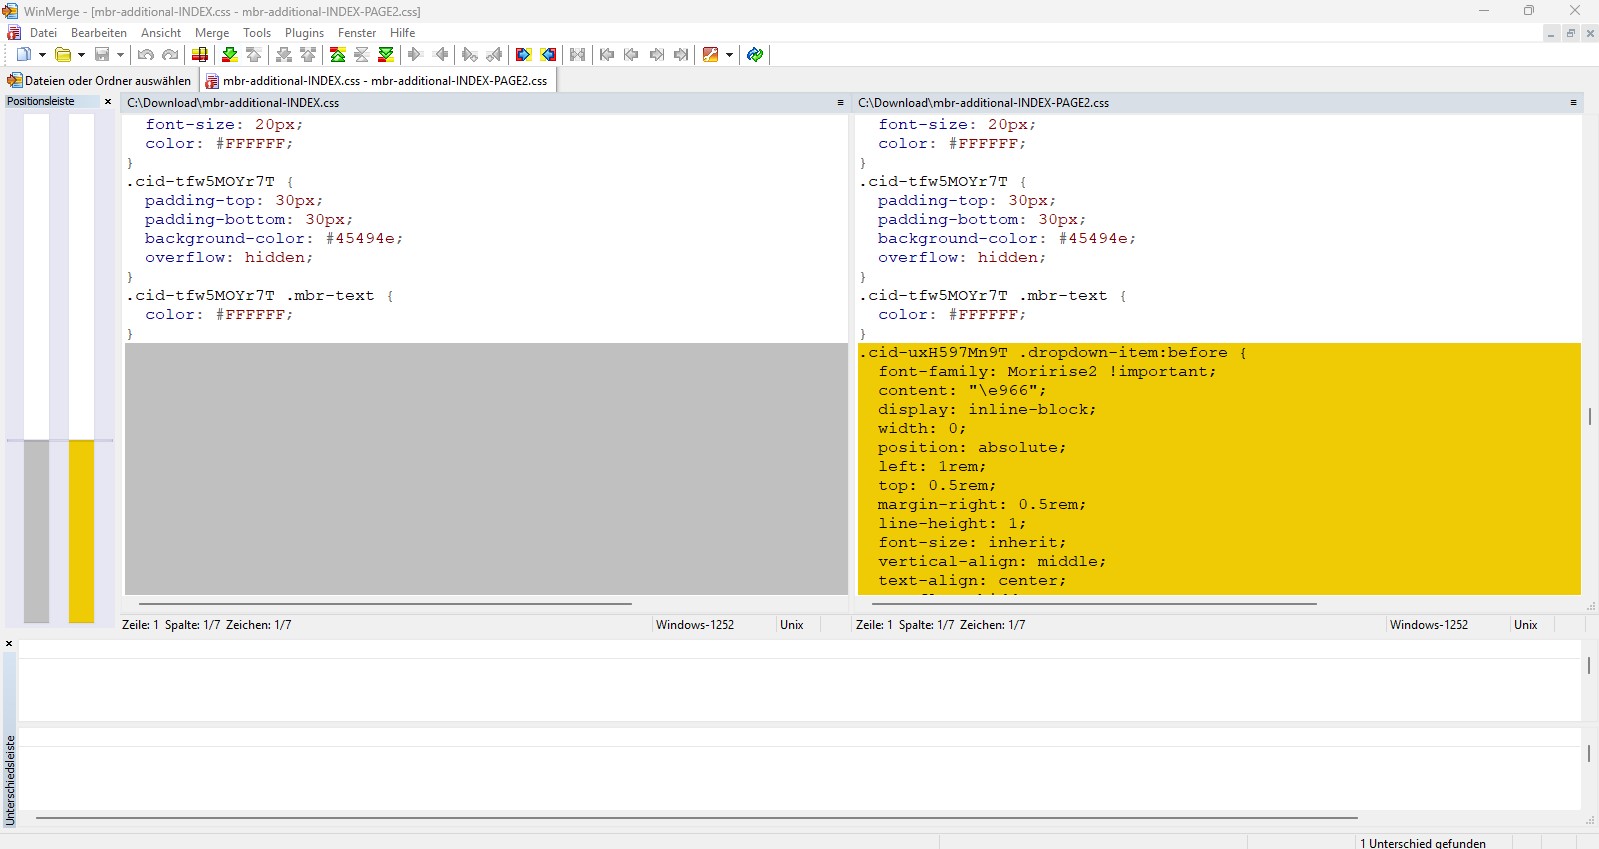Open the New document dropdown arrow
The height and width of the screenshot is (849, 1599).
click(42, 55)
